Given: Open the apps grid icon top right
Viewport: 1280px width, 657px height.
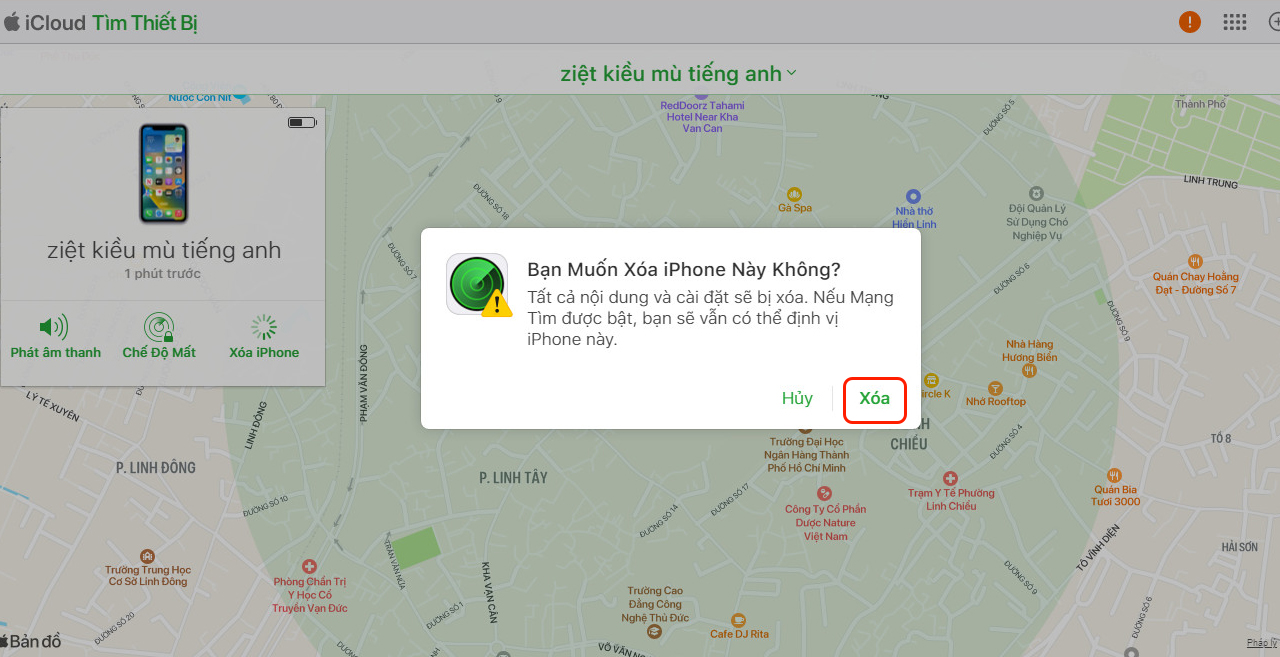Looking at the screenshot, I should coord(1235,21).
